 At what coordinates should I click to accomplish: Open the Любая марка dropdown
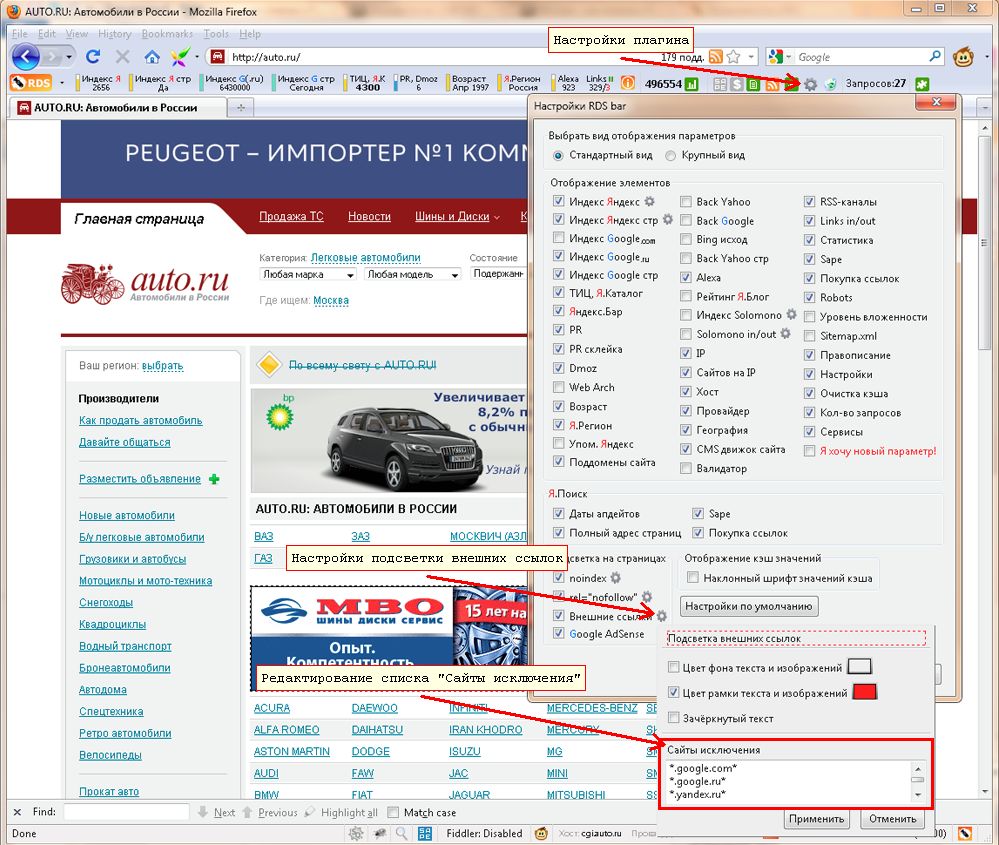tap(308, 274)
